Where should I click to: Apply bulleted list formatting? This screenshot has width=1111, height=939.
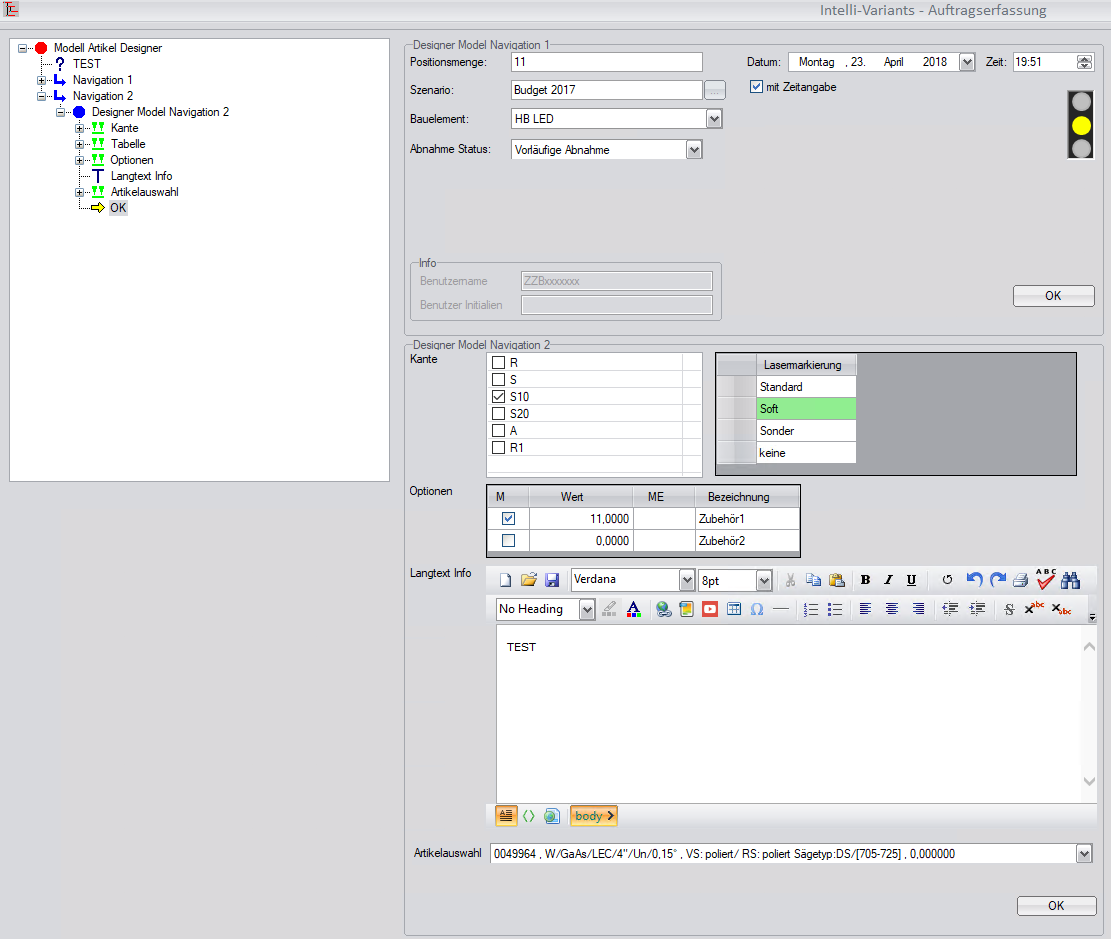[x=835, y=609]
